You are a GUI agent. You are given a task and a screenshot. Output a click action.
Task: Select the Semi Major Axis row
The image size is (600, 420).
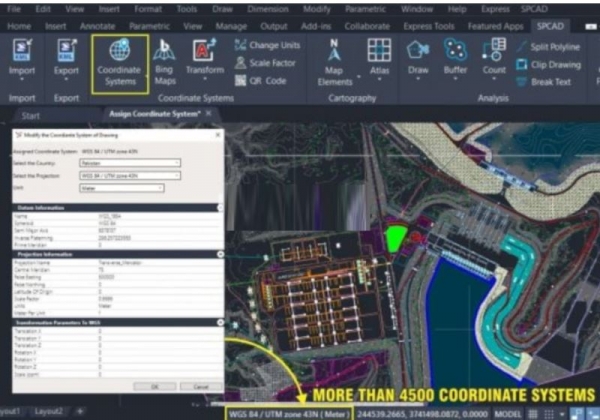(x=117, y=230)
